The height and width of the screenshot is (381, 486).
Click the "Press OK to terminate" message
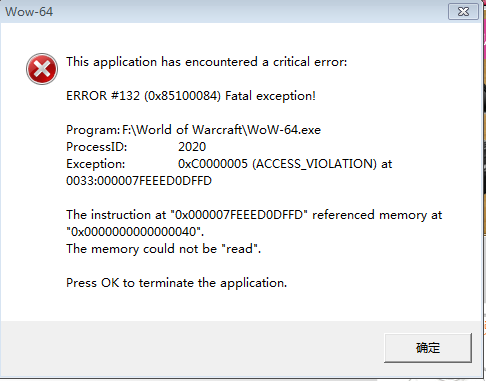[x=176, y=283]
